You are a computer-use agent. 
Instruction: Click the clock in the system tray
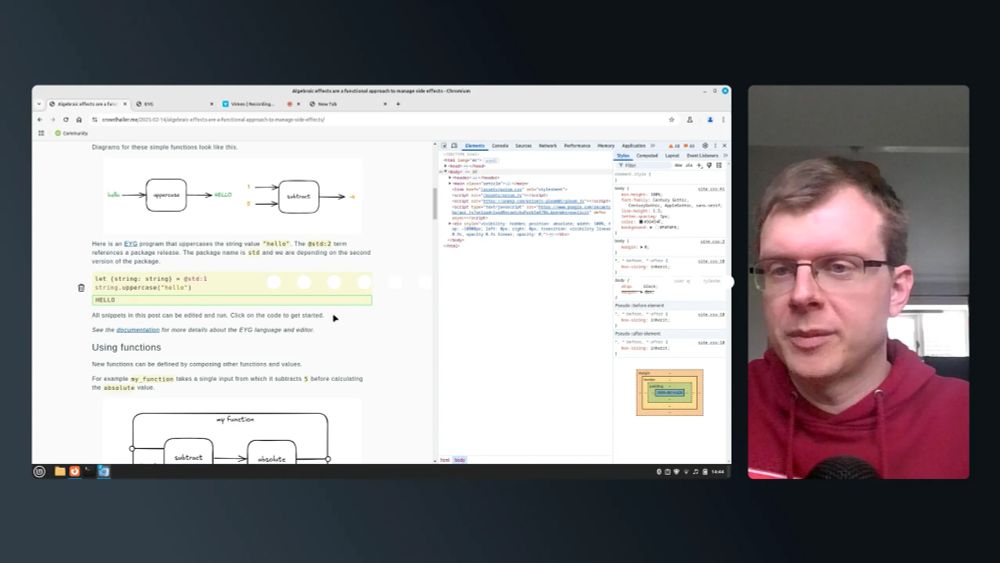click(x=717, y=472)
